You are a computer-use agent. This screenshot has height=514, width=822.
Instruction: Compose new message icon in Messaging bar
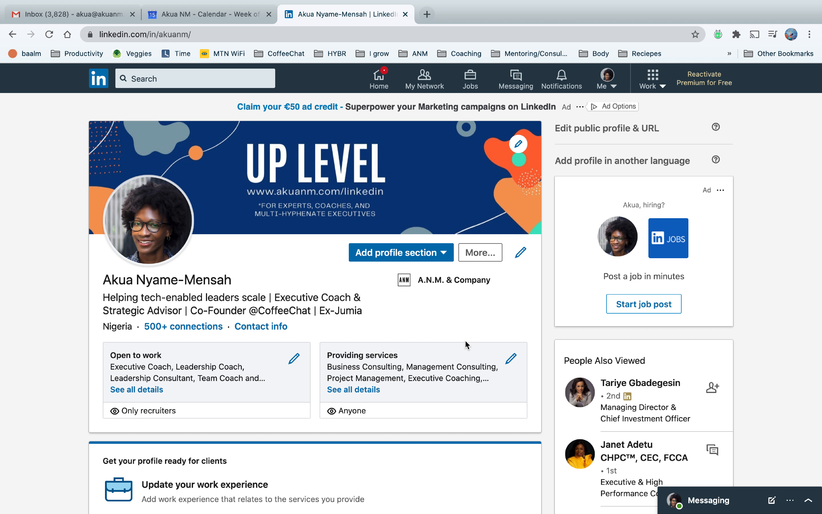click(x=772, y=500)
